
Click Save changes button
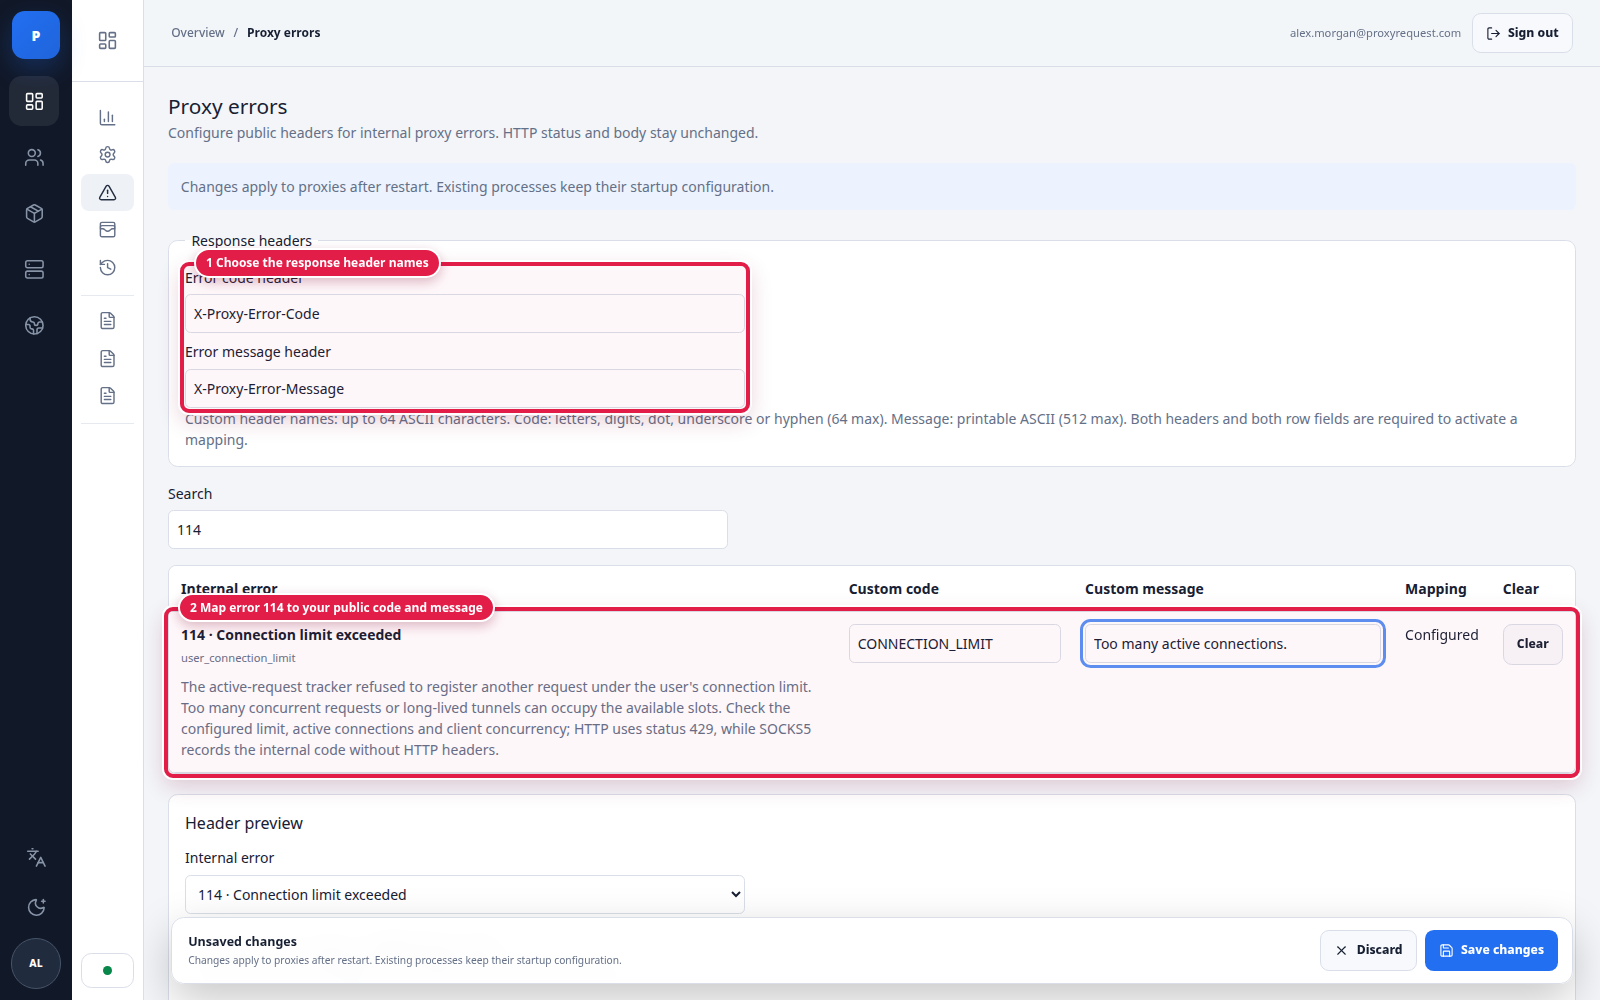[1491, 950]
